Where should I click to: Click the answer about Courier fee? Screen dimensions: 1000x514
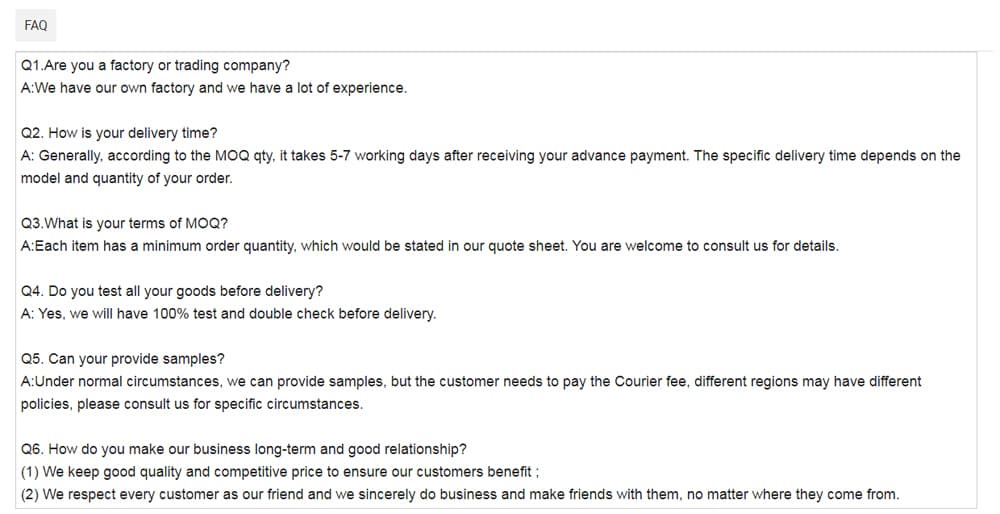pyautogui.click(x=471, y=382)
